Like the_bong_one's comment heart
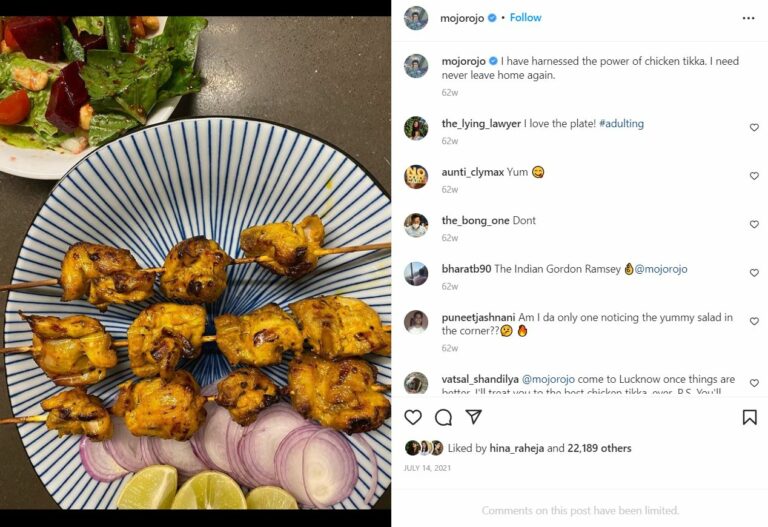768x527 pixels. coord(754,225)
